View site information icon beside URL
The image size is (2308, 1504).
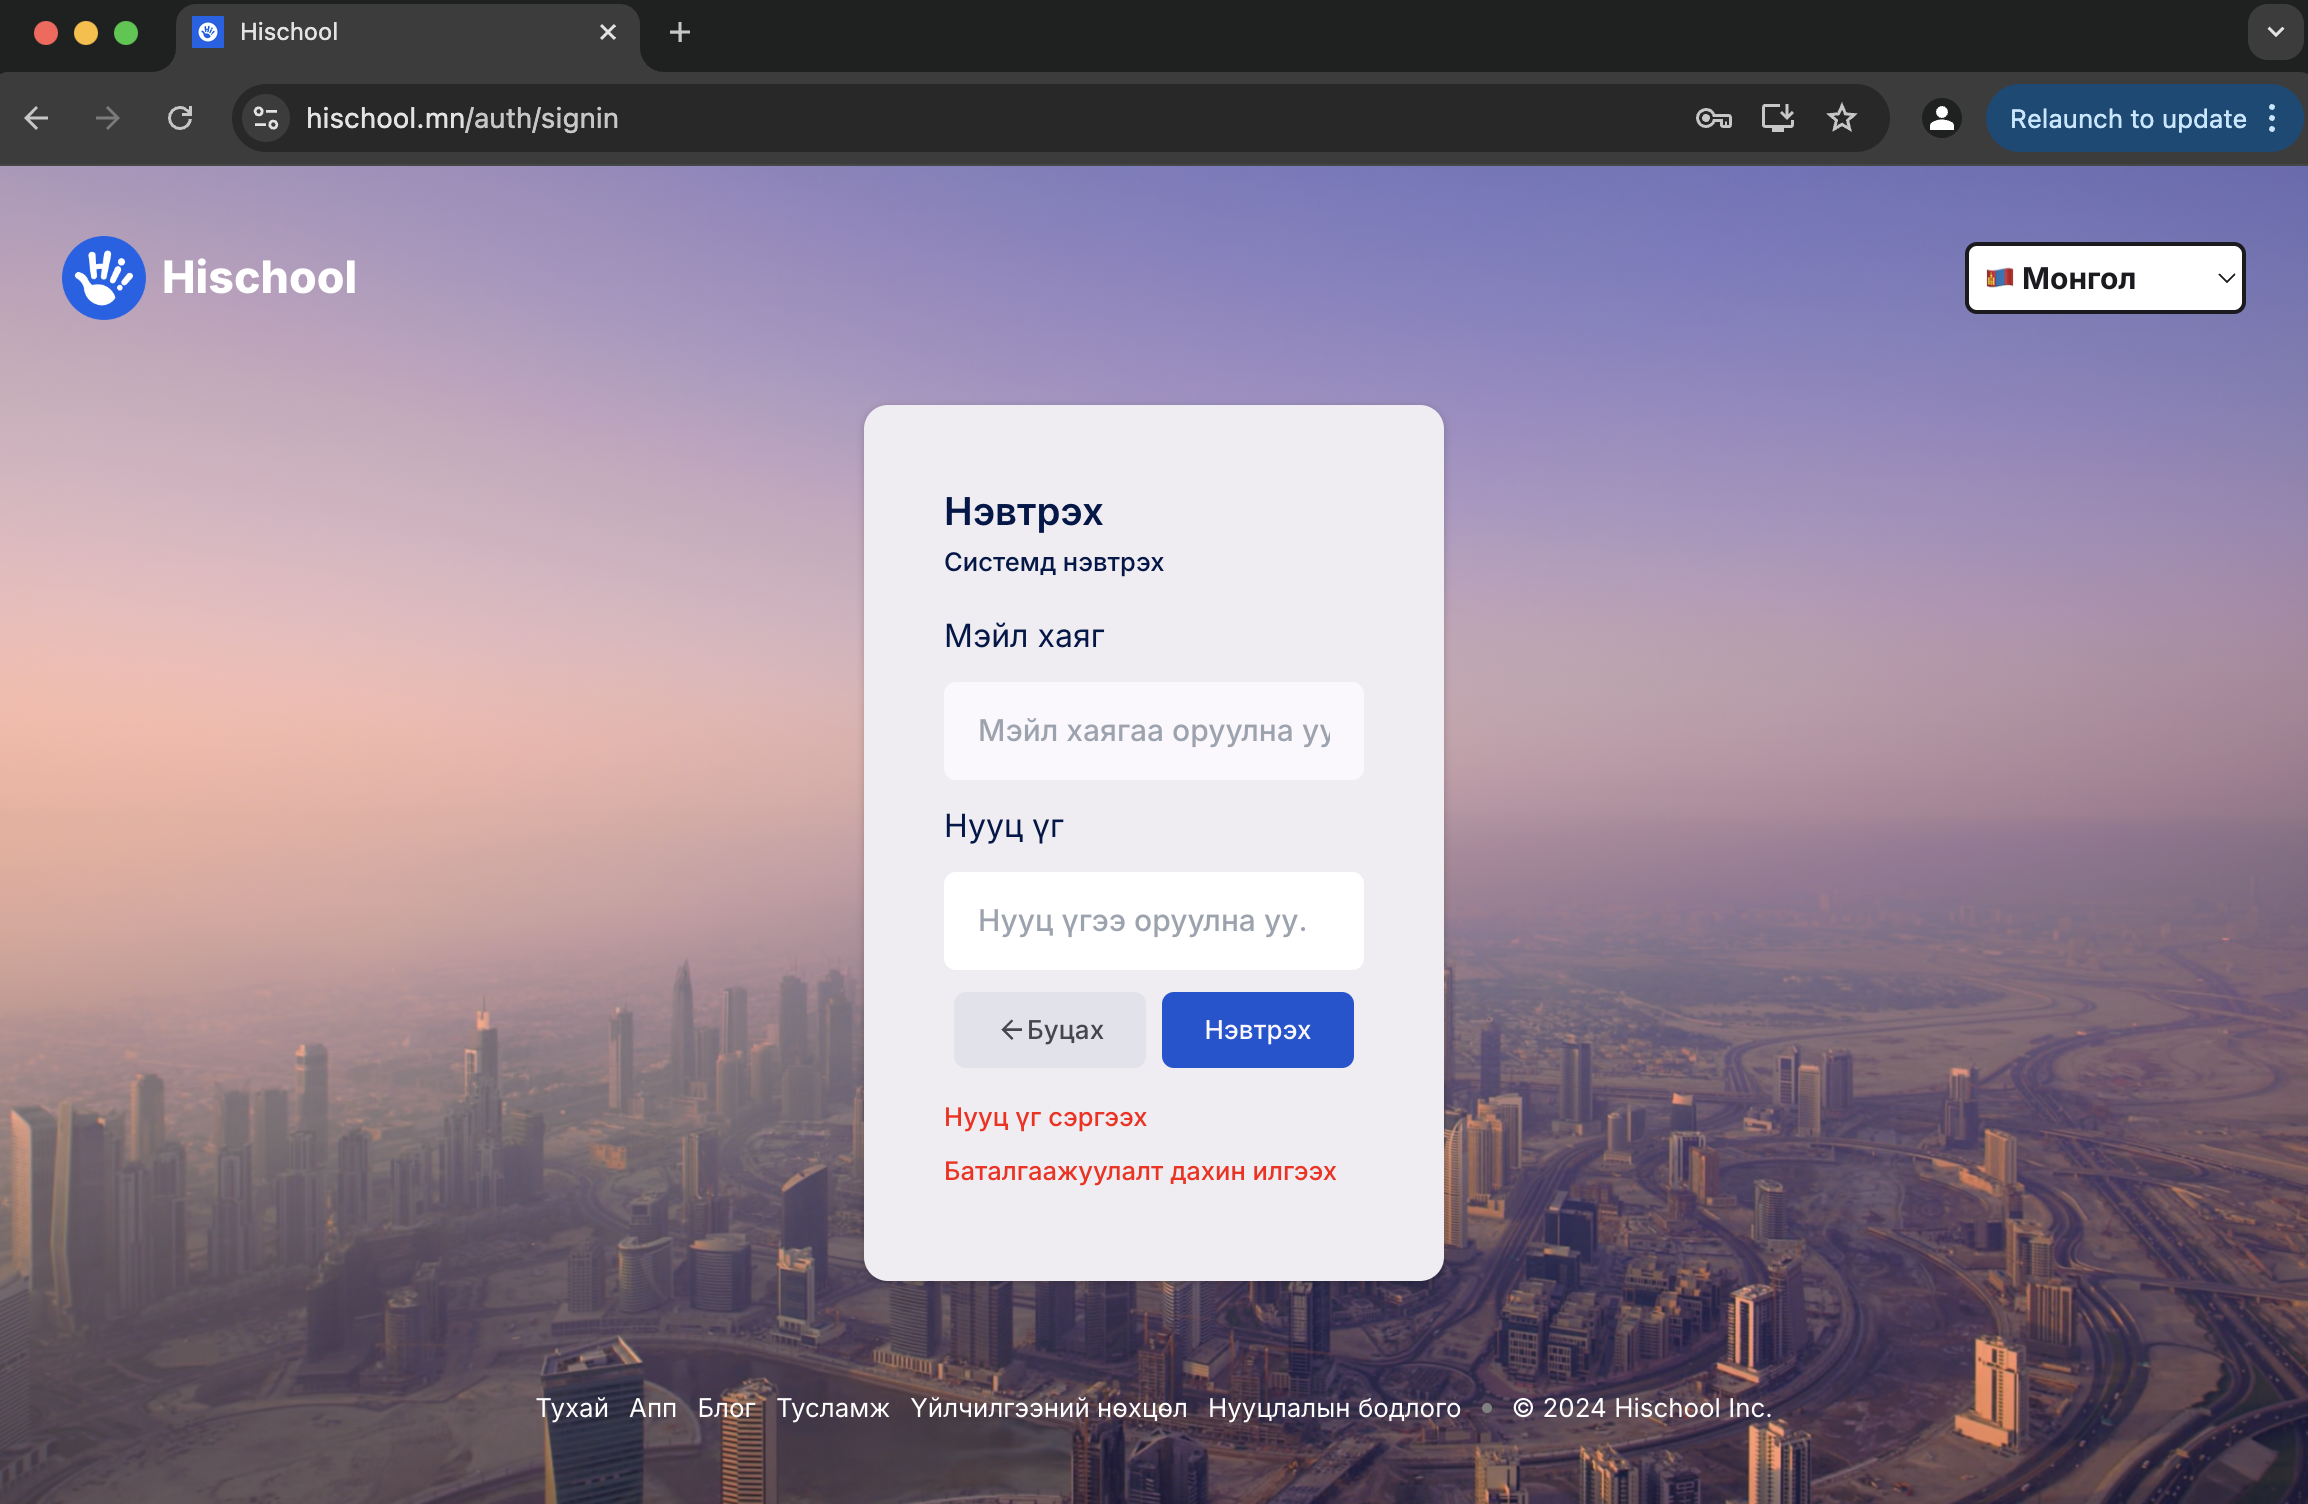(266, 118)
